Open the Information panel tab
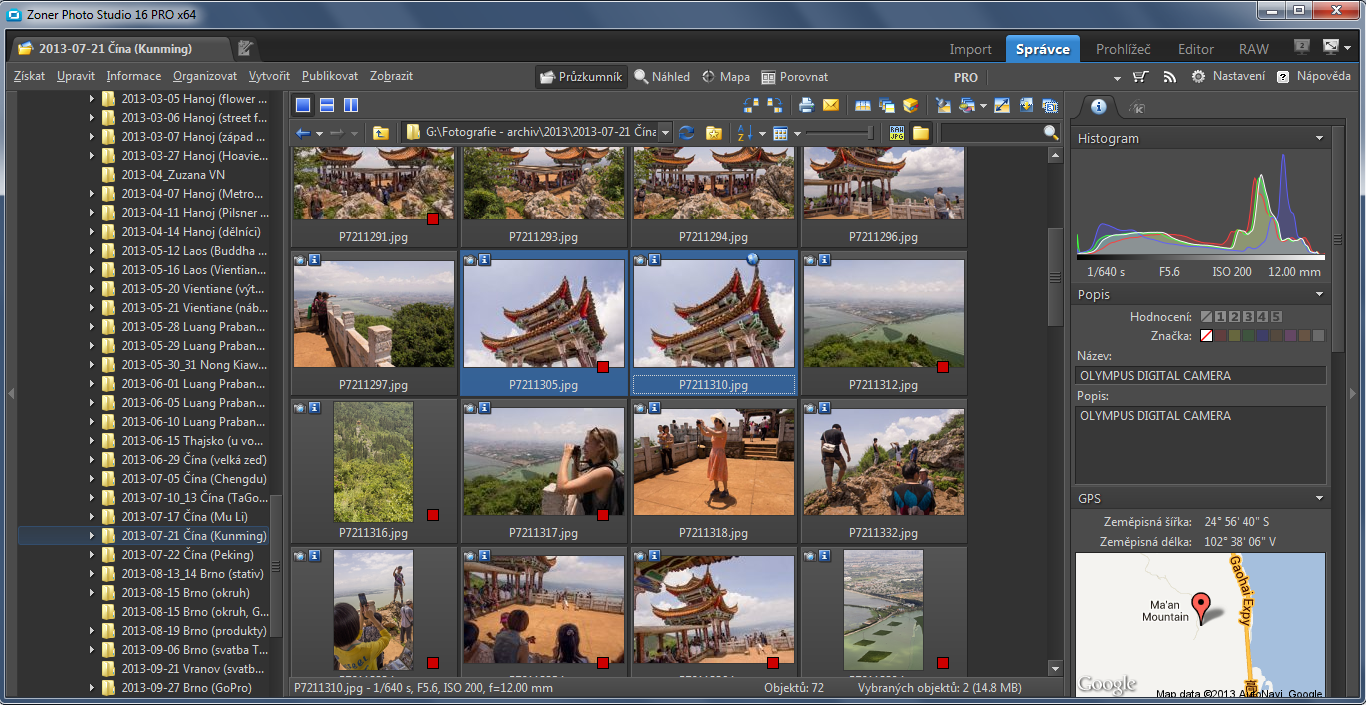The image size is (1366, 705). click(x=1099, y=107)
